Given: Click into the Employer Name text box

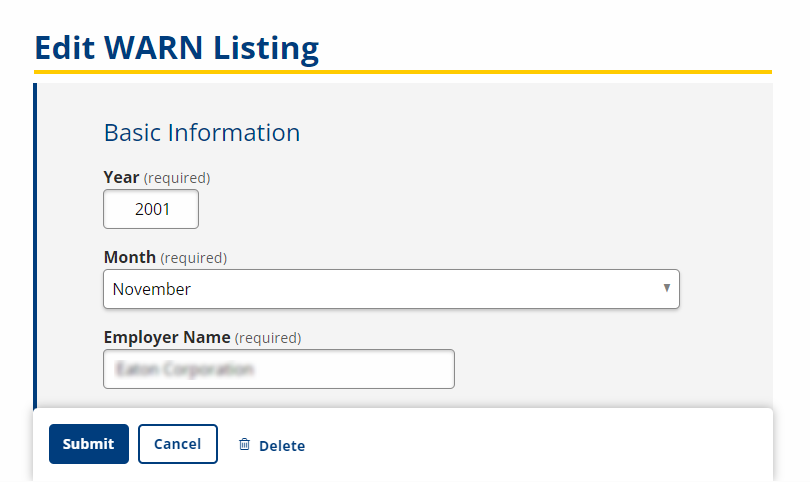Looking at the screenshot, I should click(x=278, y=369).
